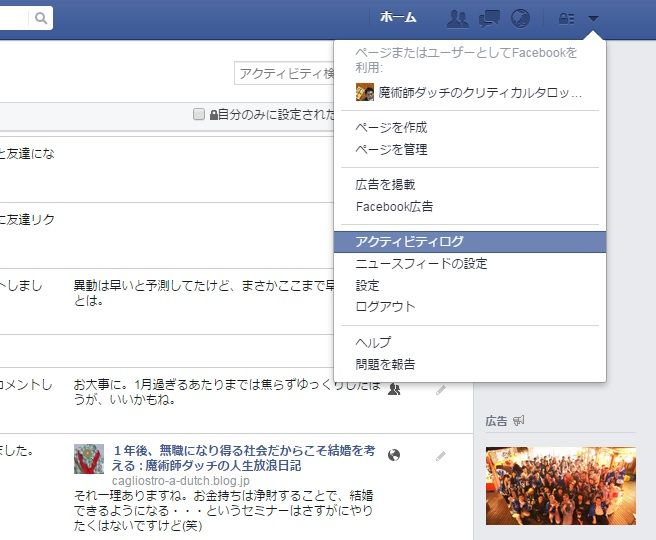
Task: Open the notifications globe icon
Action: point(520,18)
